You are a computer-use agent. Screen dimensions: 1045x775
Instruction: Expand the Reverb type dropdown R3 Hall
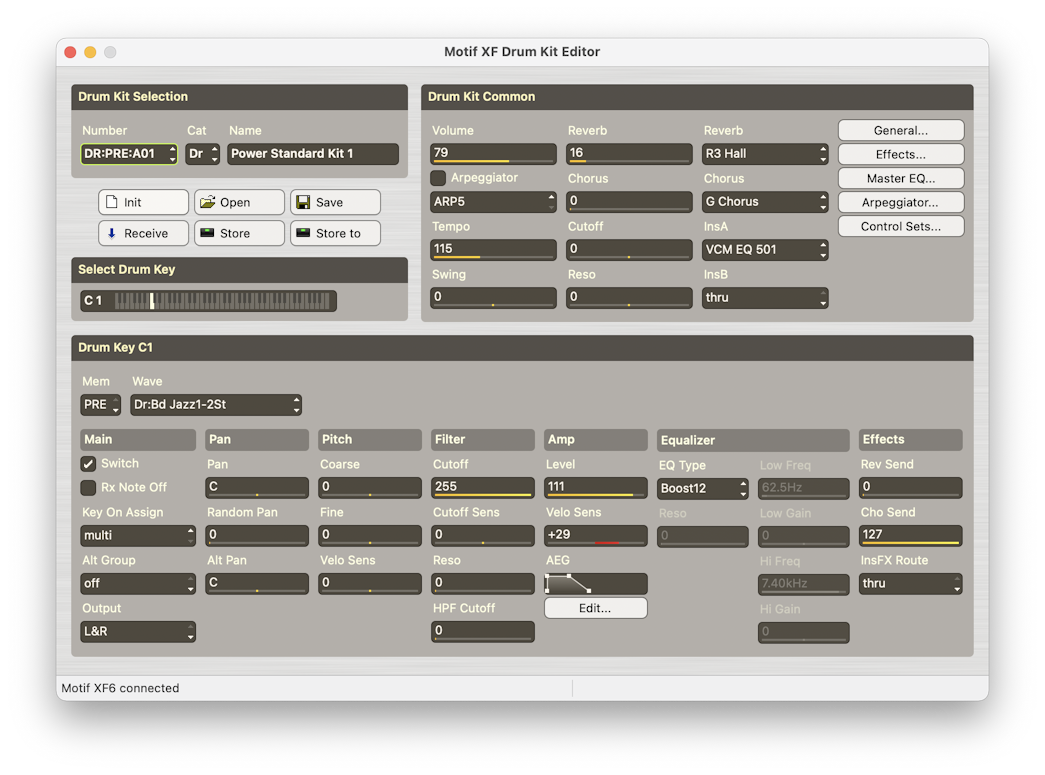tap(765, 154)
